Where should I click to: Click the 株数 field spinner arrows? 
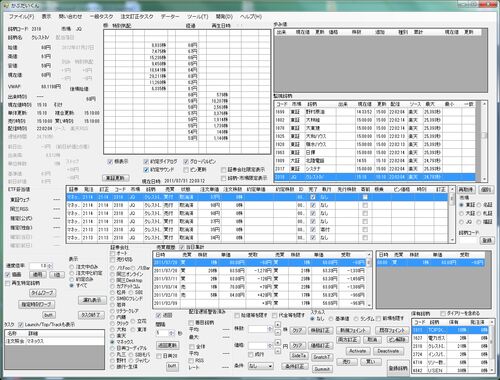270,329
